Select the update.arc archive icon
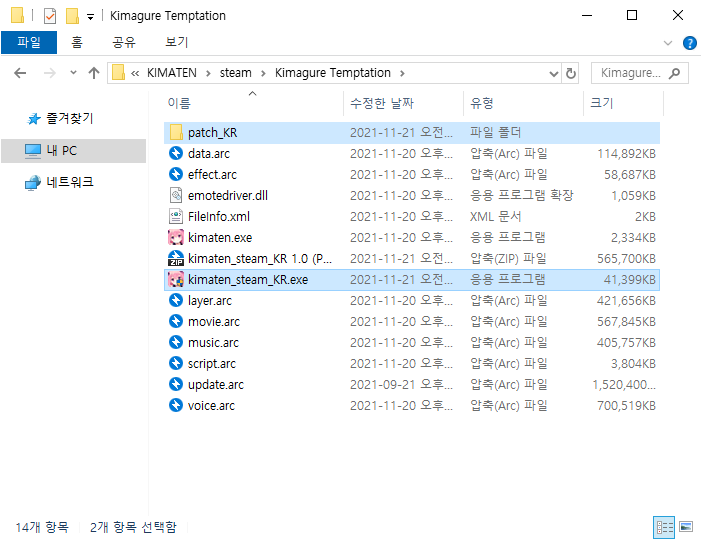Screen dimensions: 702x540 click(x=176, y=384)
